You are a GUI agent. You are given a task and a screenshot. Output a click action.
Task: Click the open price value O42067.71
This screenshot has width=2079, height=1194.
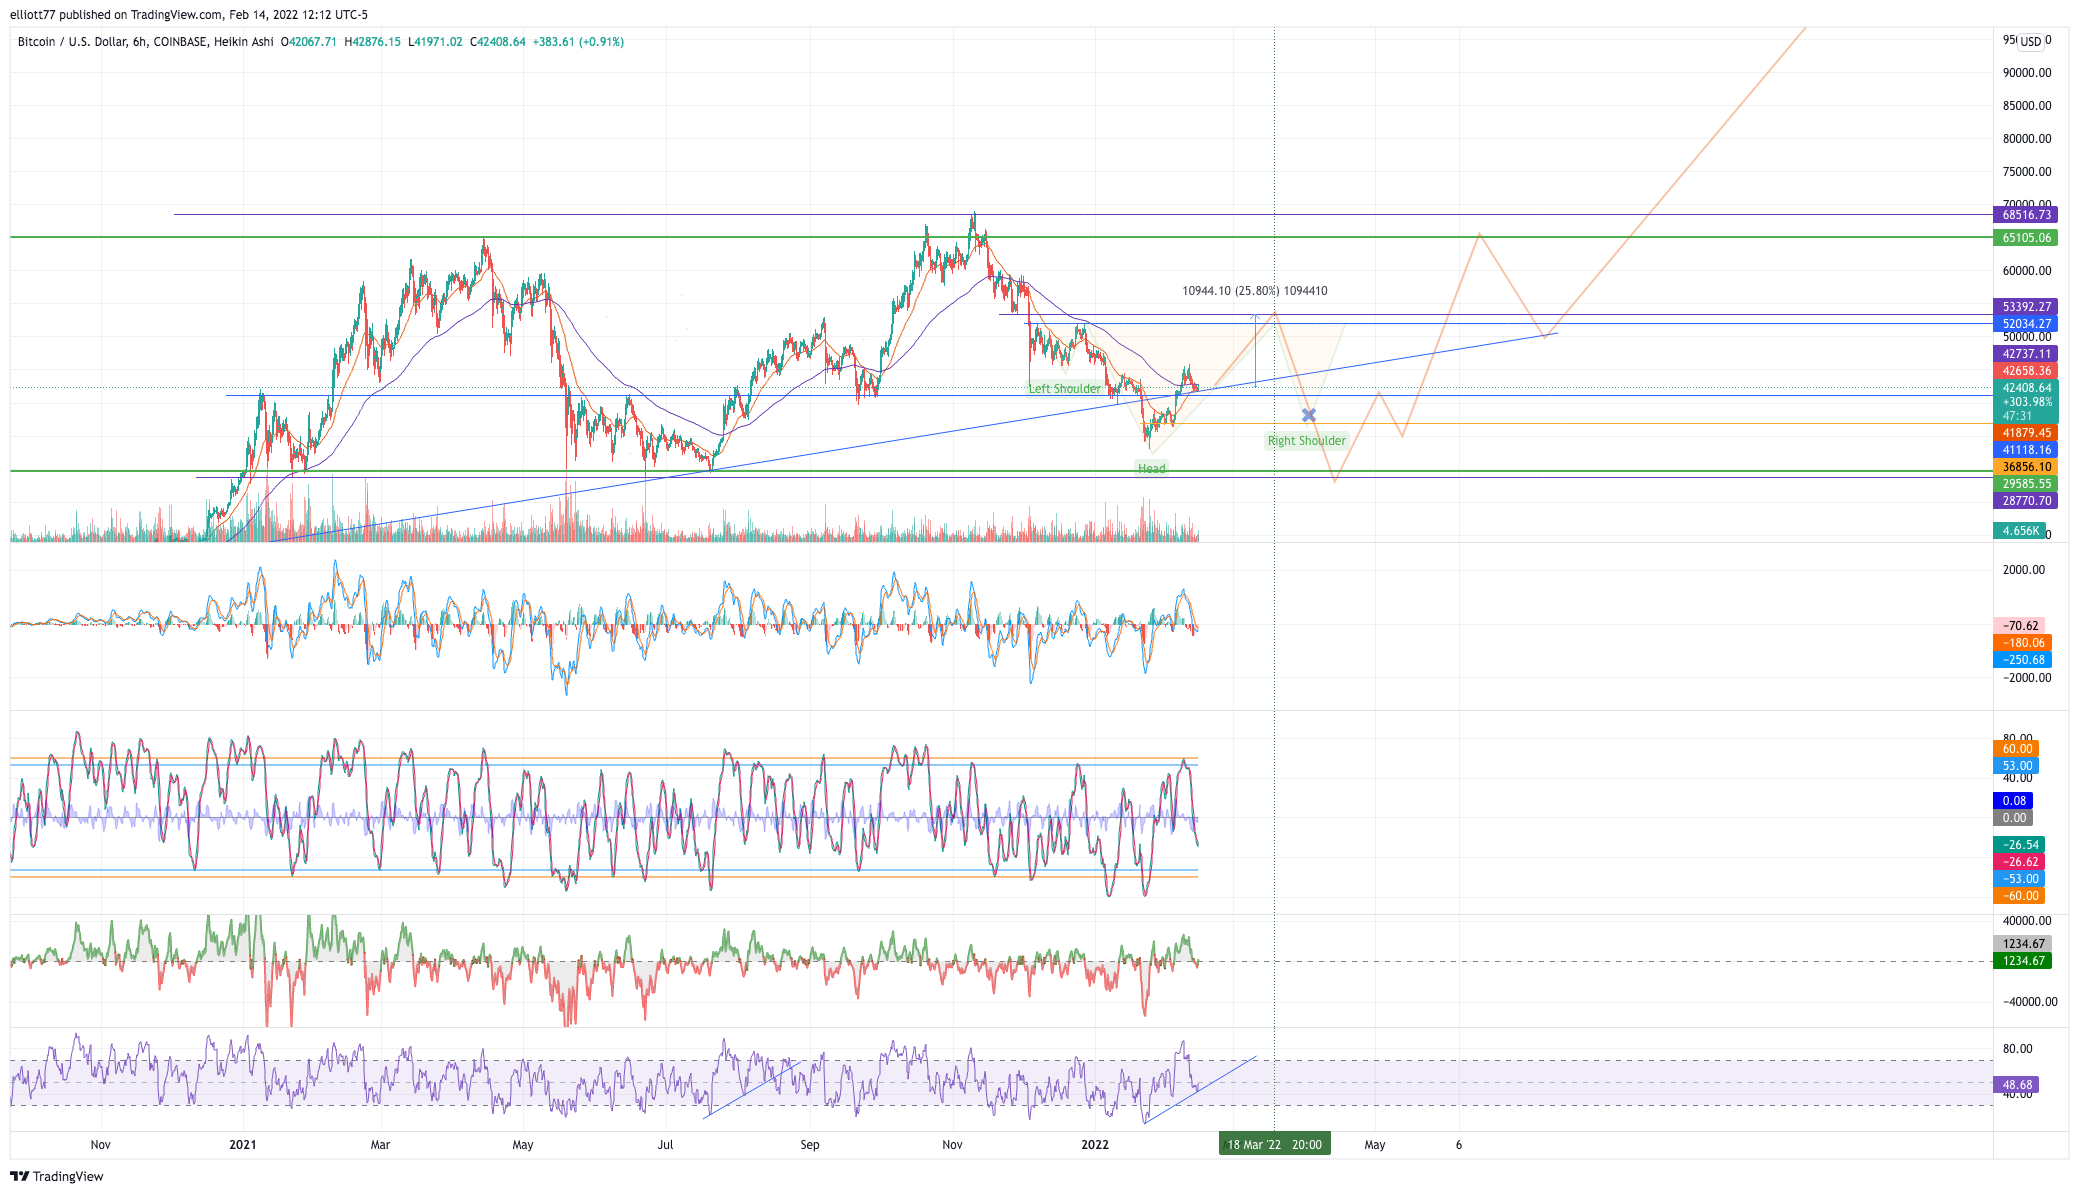tap(308, 42)
